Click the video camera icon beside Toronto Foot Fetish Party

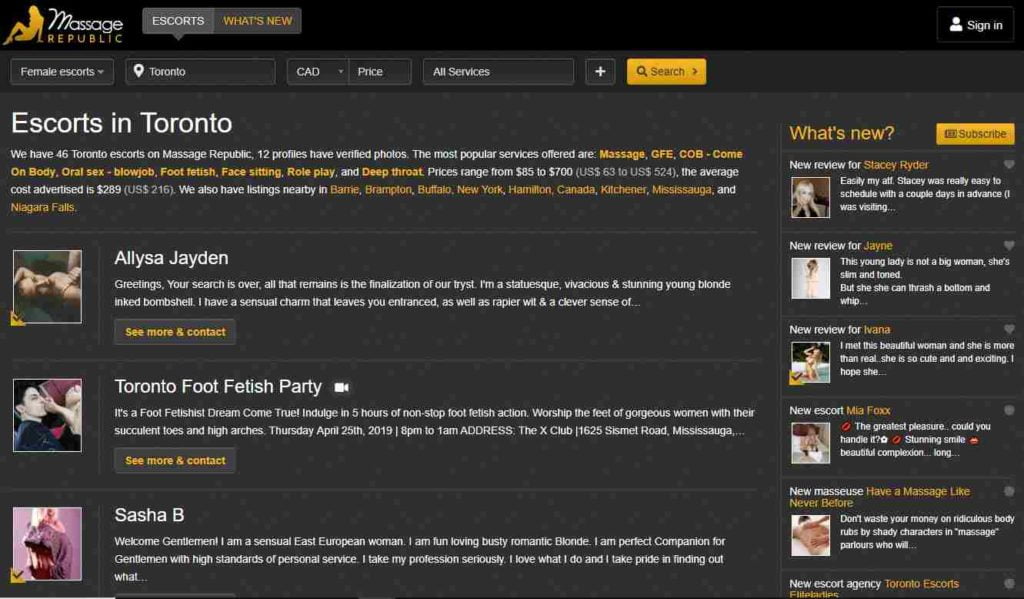[342, 387]
